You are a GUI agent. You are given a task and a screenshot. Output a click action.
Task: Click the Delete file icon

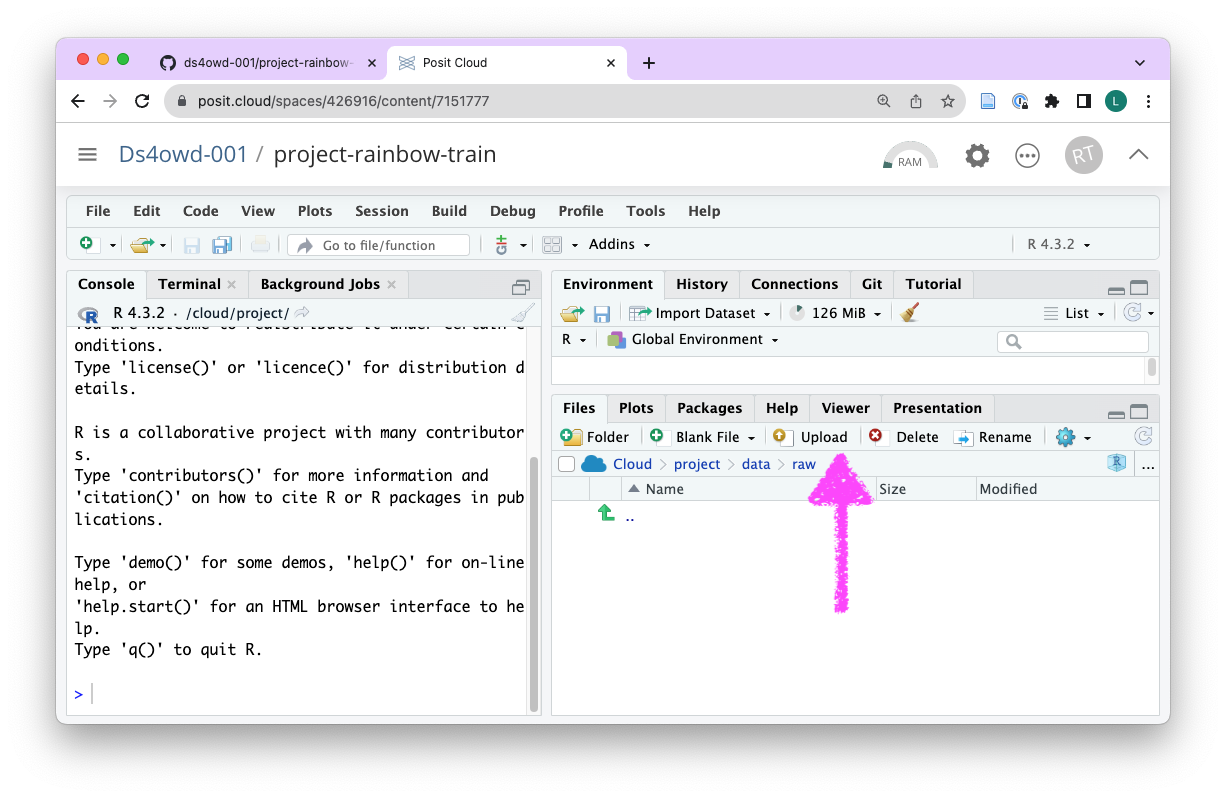point(876,437)
